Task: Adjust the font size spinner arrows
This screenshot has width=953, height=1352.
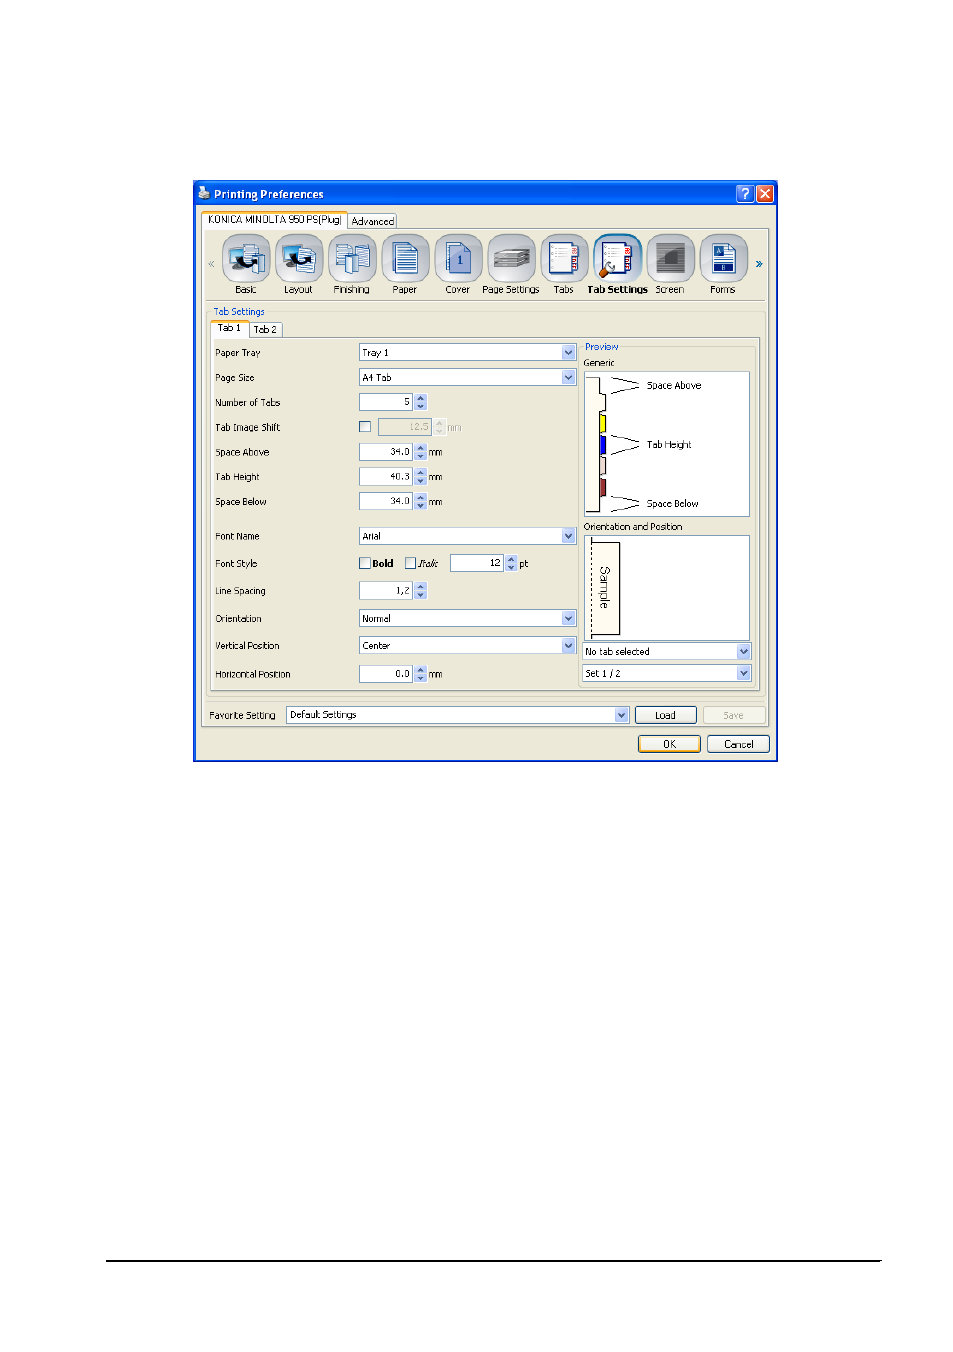Action: (511, 563)
